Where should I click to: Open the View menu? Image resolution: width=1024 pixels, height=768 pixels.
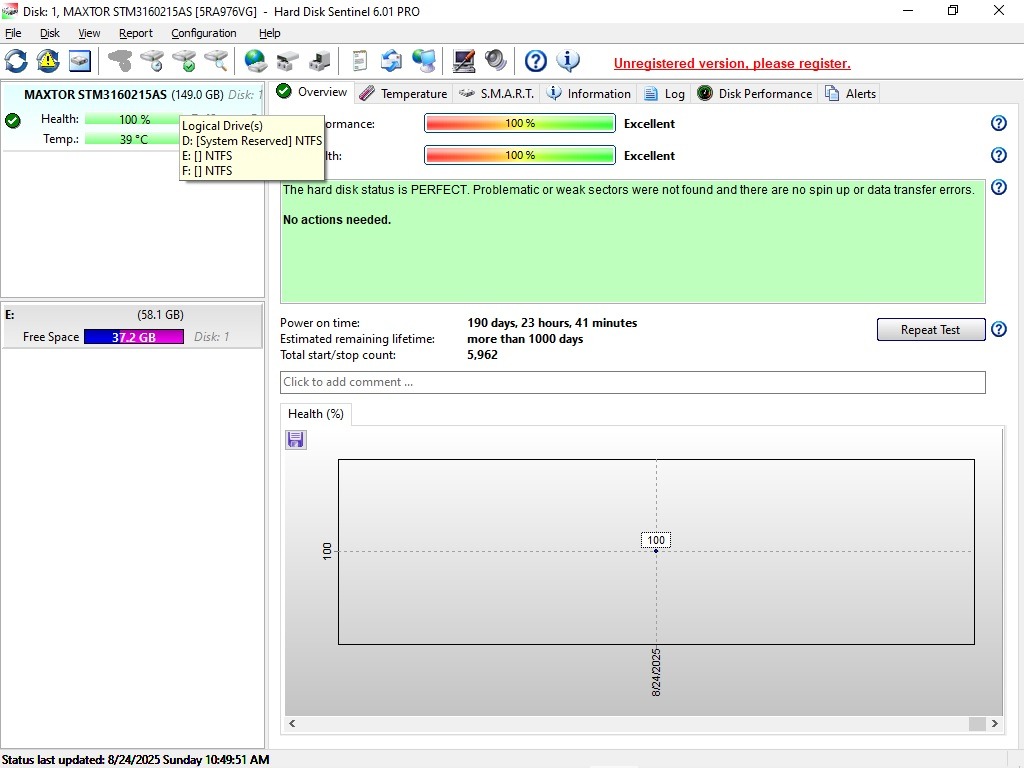click(89, 33)
